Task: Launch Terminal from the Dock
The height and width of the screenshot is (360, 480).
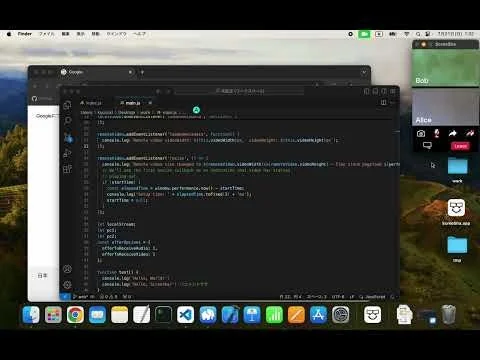Action: pos(163,315)
